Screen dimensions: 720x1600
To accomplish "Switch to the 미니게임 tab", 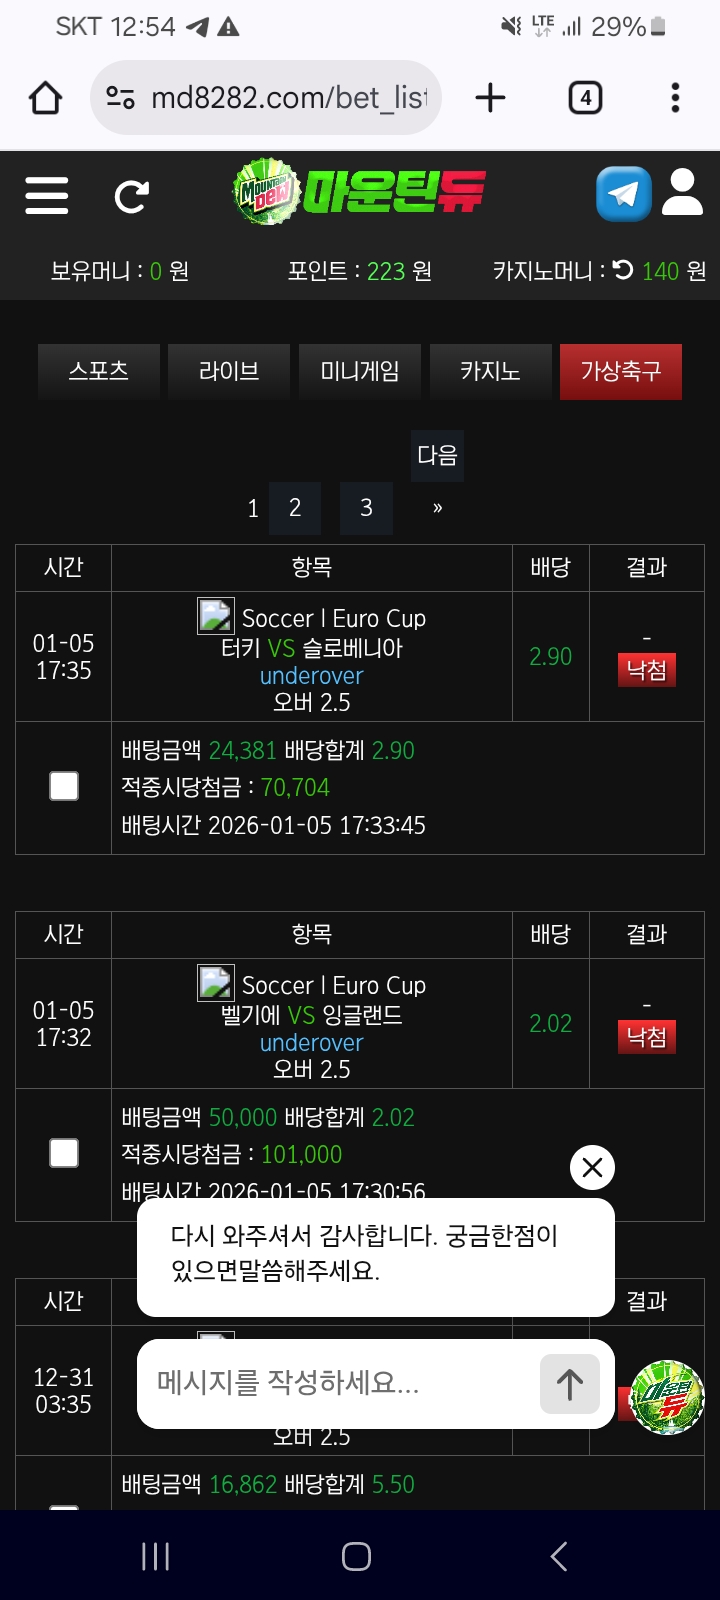I will click(x=360, y=371).
